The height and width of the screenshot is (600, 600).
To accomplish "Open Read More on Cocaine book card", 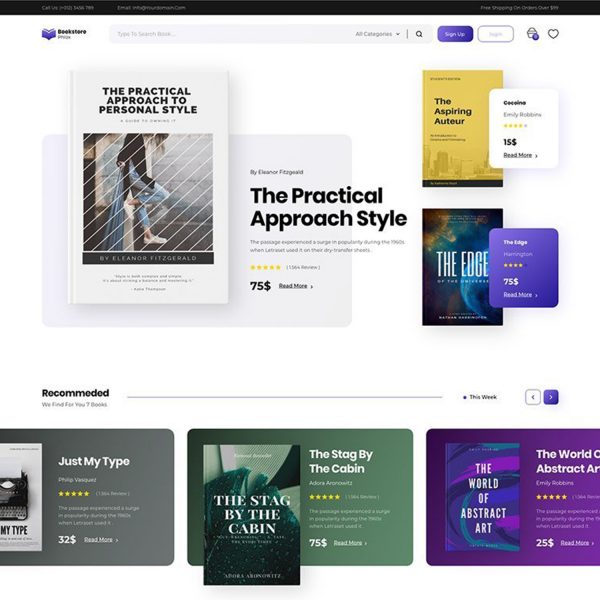I will coord(520,155).
